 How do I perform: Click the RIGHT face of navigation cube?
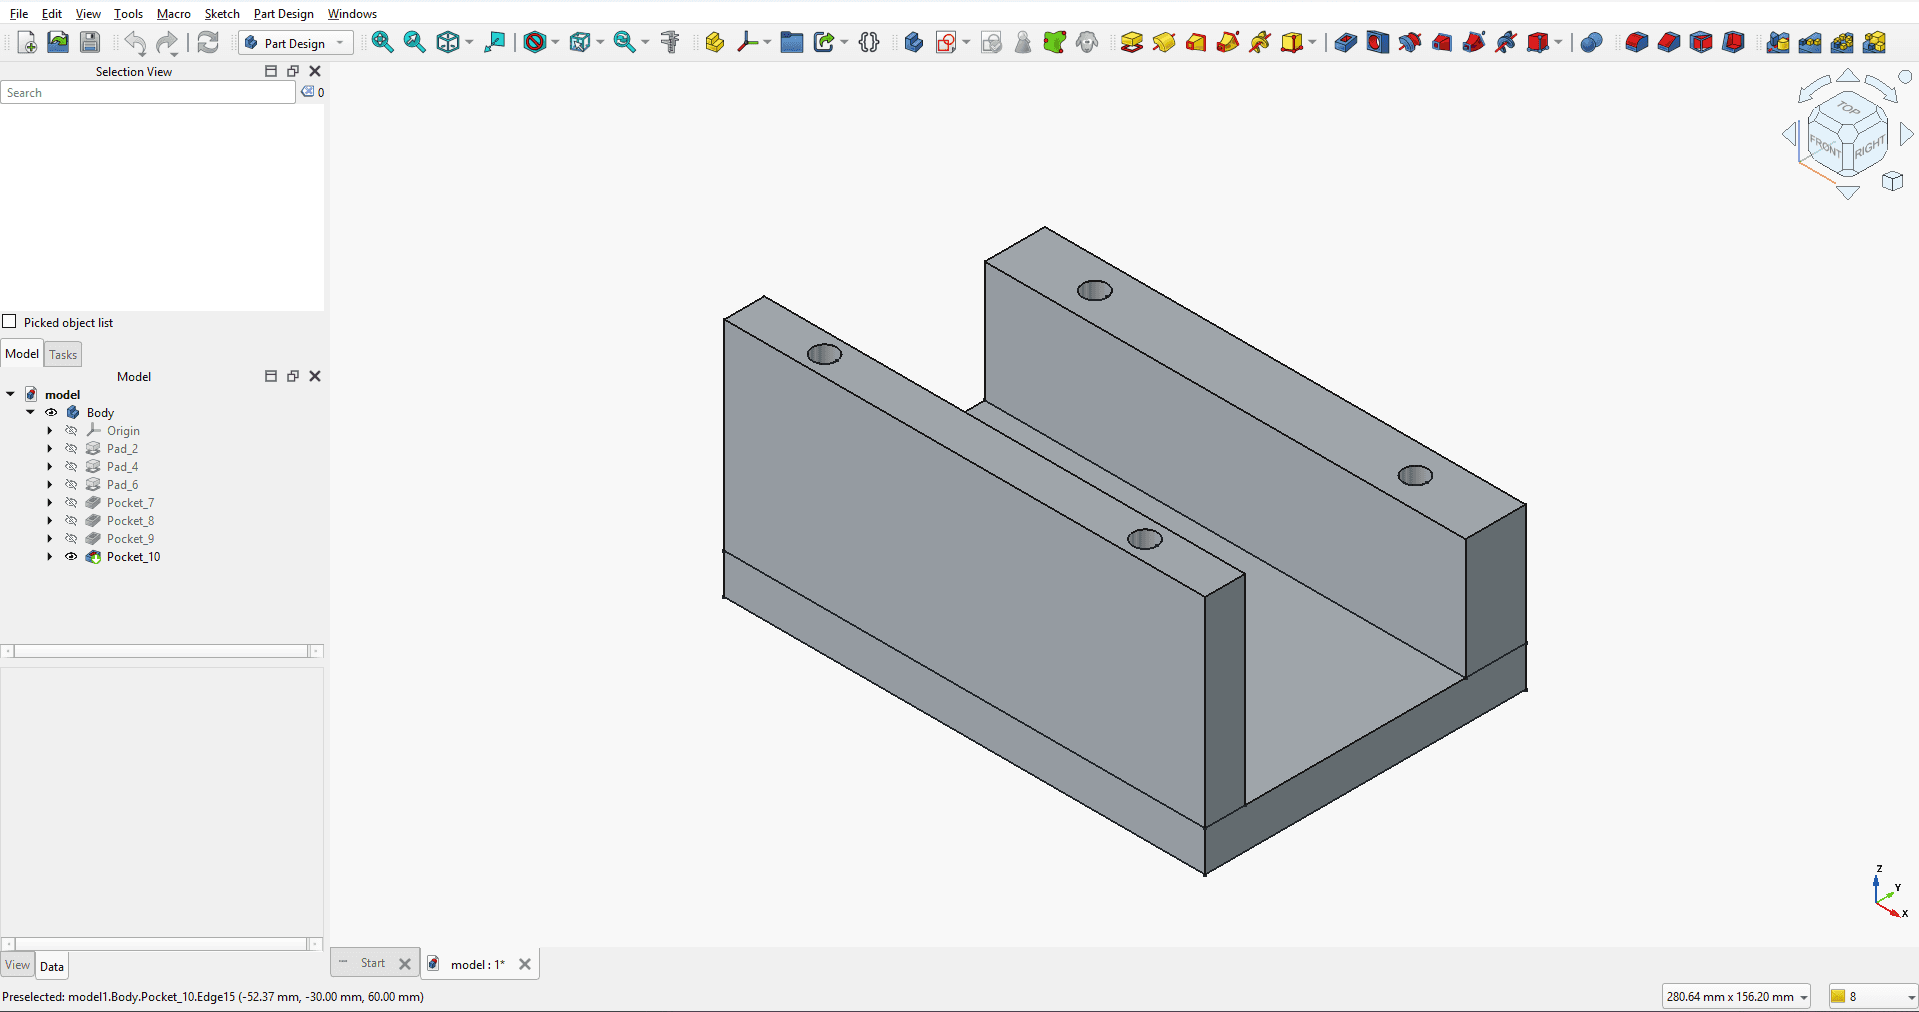coord(1869,147)
